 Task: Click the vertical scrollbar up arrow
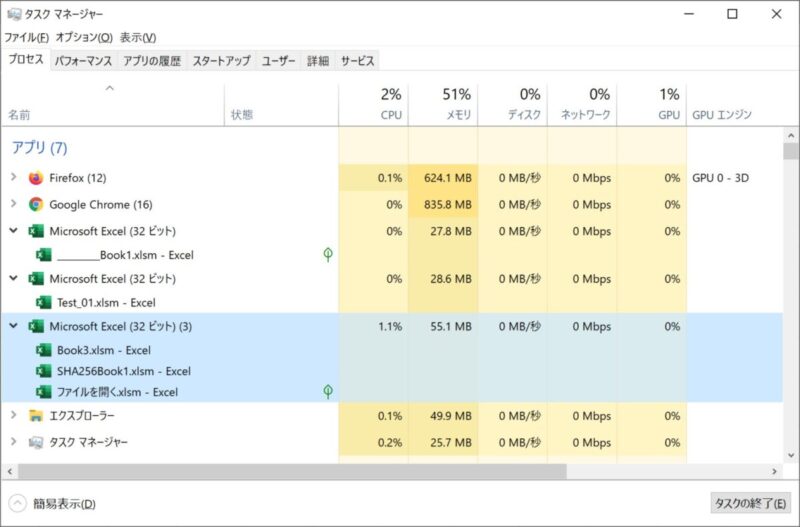791,135
